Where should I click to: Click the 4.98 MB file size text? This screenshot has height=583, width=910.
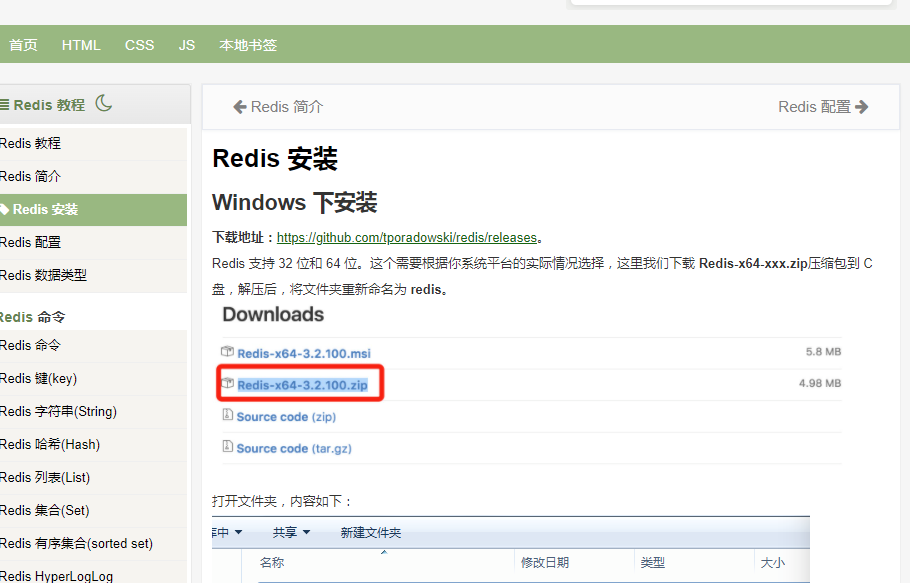tap(819, 383)
